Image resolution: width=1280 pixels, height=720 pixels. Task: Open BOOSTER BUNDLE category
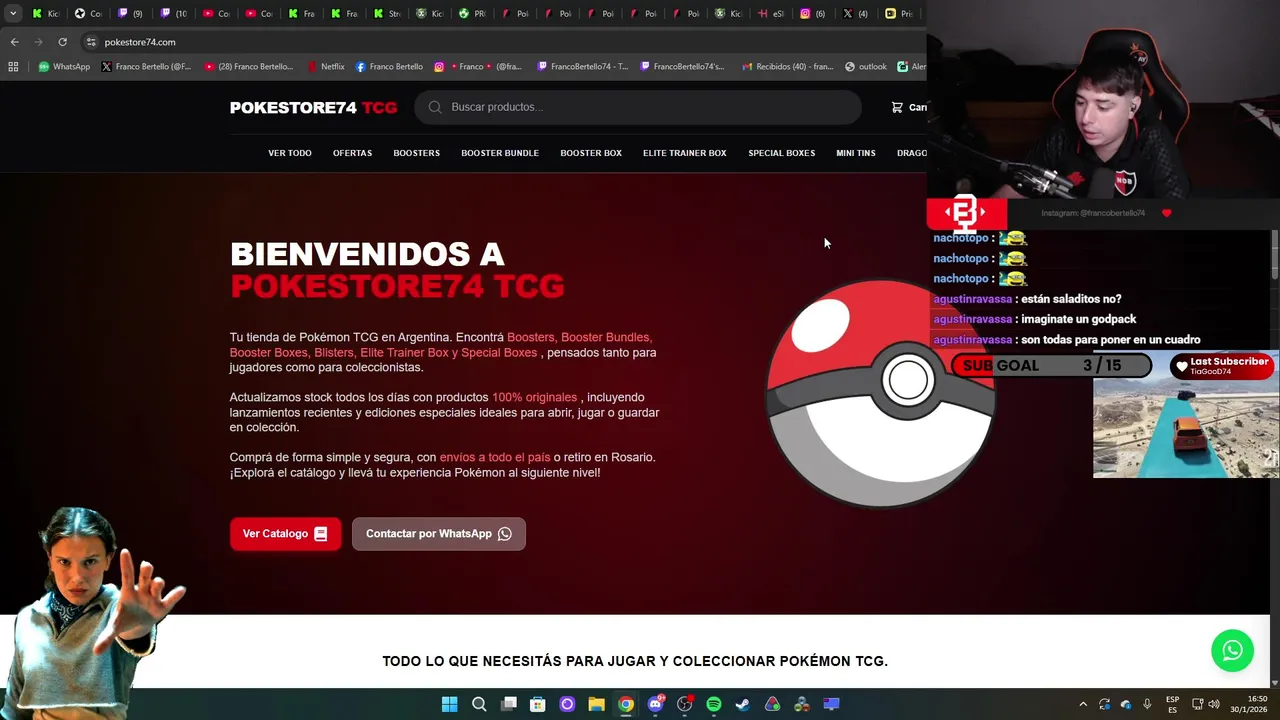point(500,153)
